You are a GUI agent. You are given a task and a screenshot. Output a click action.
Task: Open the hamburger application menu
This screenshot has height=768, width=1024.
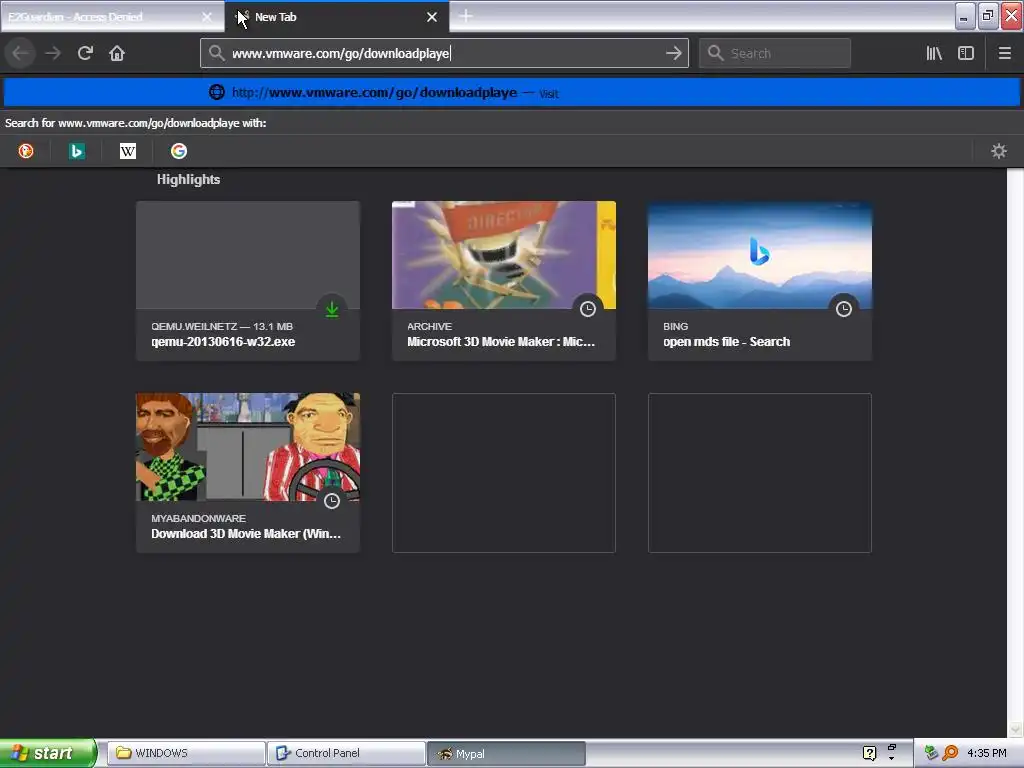click(1004, 53)
